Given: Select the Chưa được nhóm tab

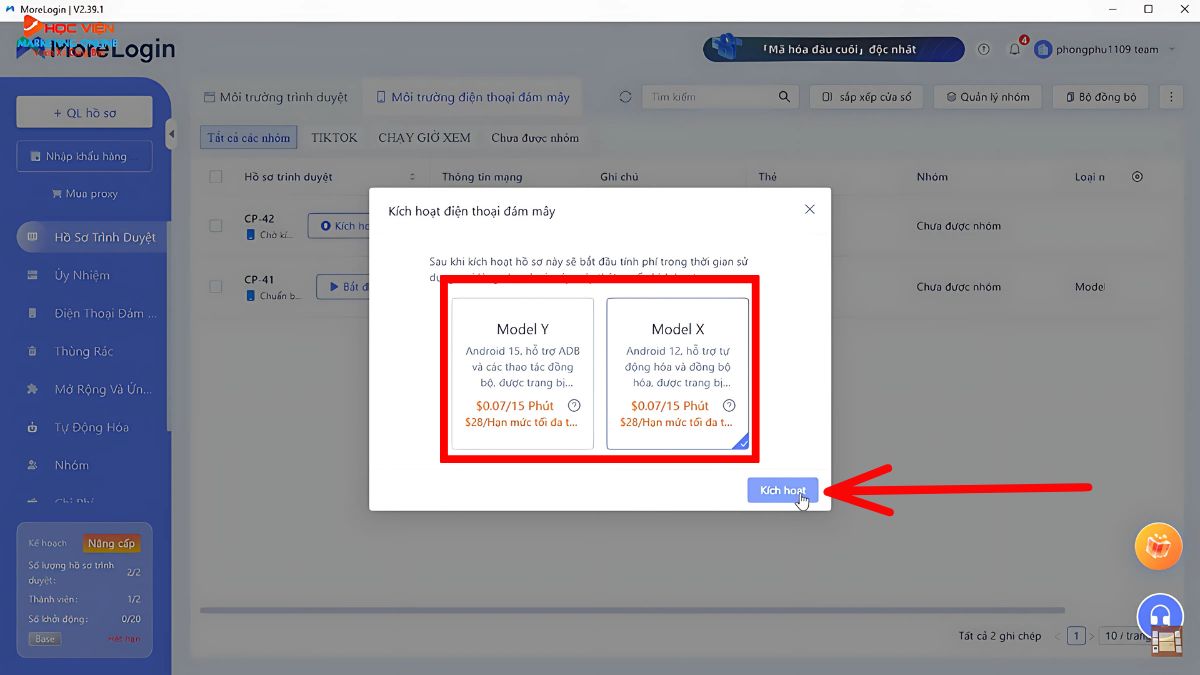Looking at the screenshot, I should [535, 137].
